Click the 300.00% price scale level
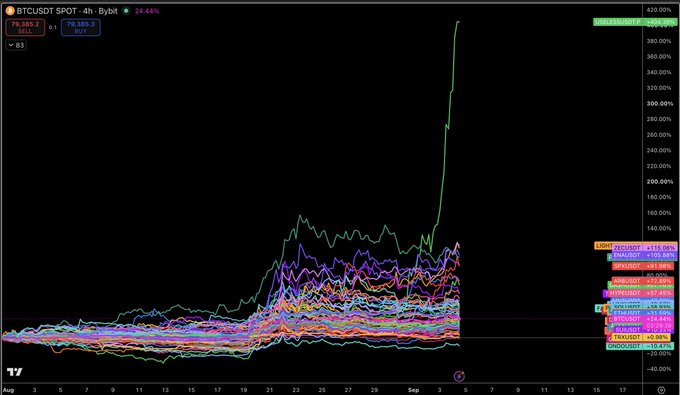The image size is (680, 395). (660, 104)
